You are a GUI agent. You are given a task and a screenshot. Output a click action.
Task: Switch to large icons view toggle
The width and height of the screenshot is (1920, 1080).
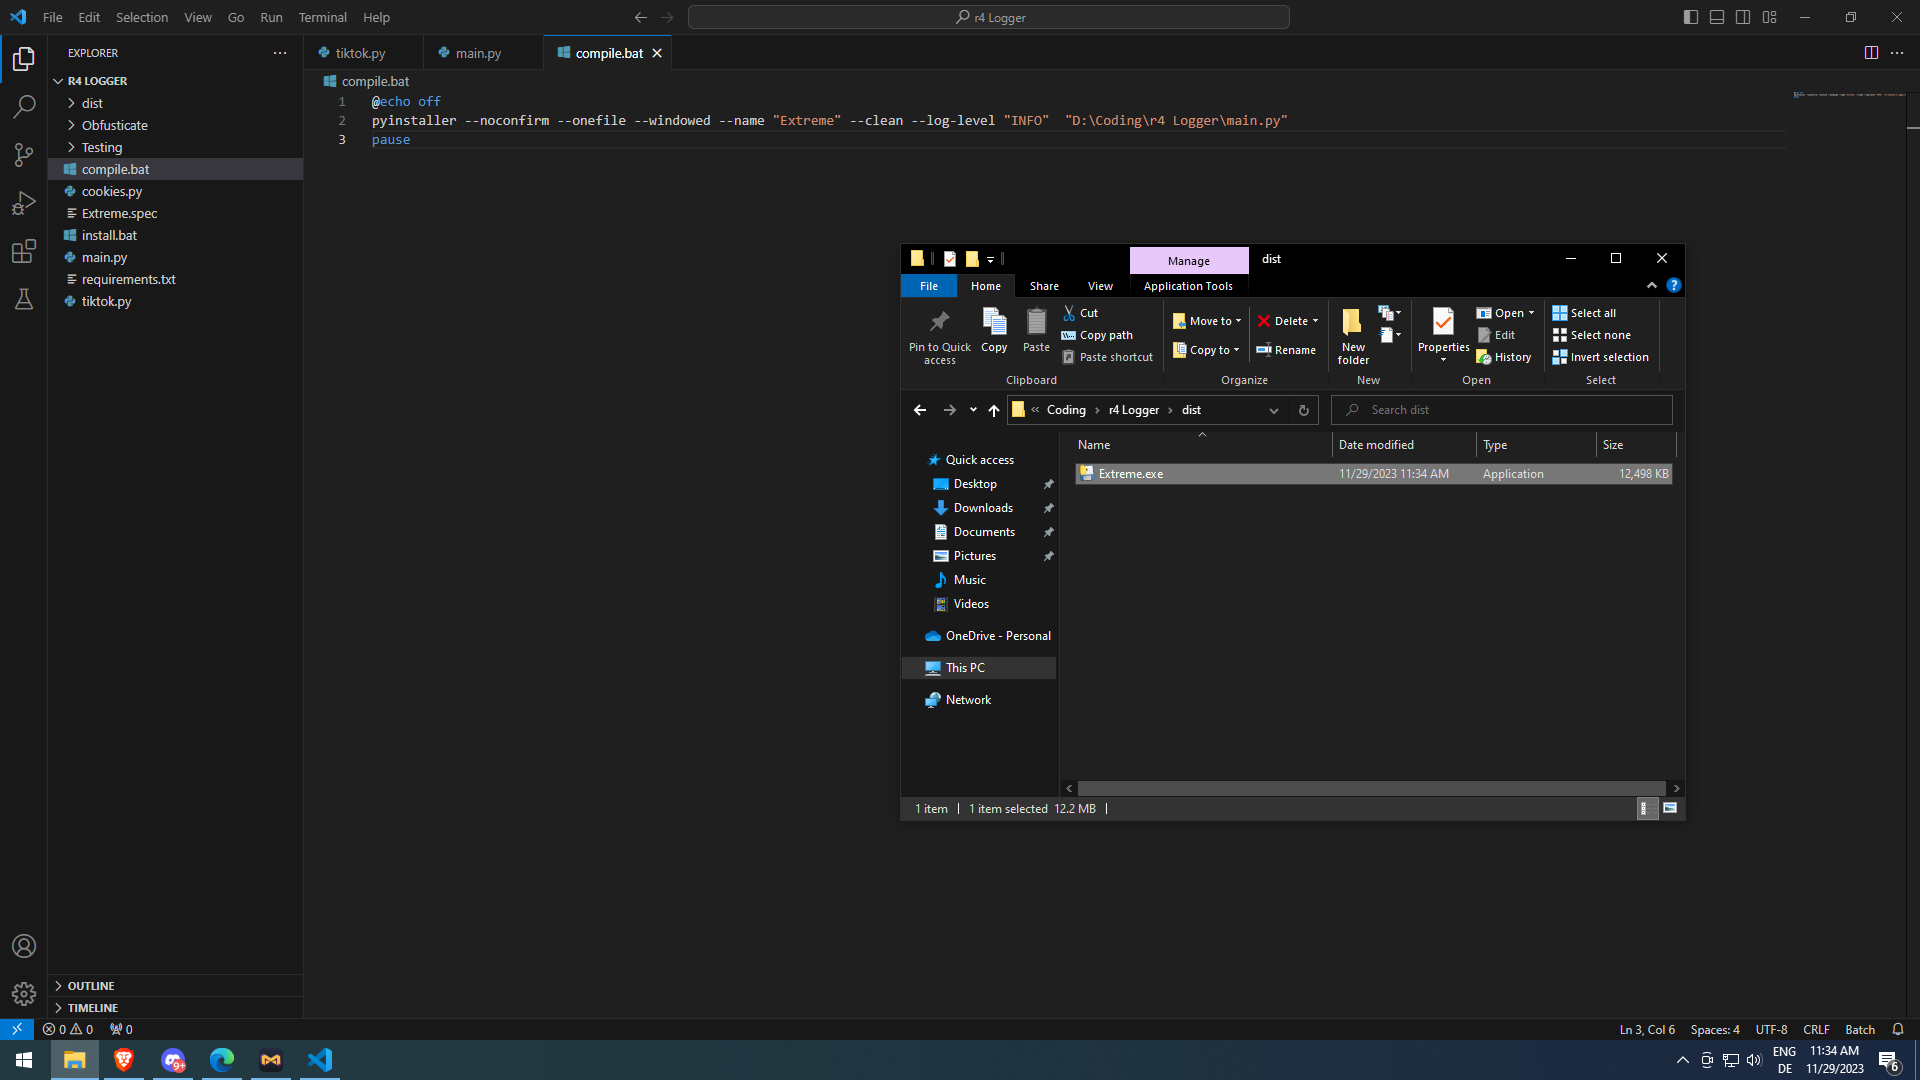1670,808
